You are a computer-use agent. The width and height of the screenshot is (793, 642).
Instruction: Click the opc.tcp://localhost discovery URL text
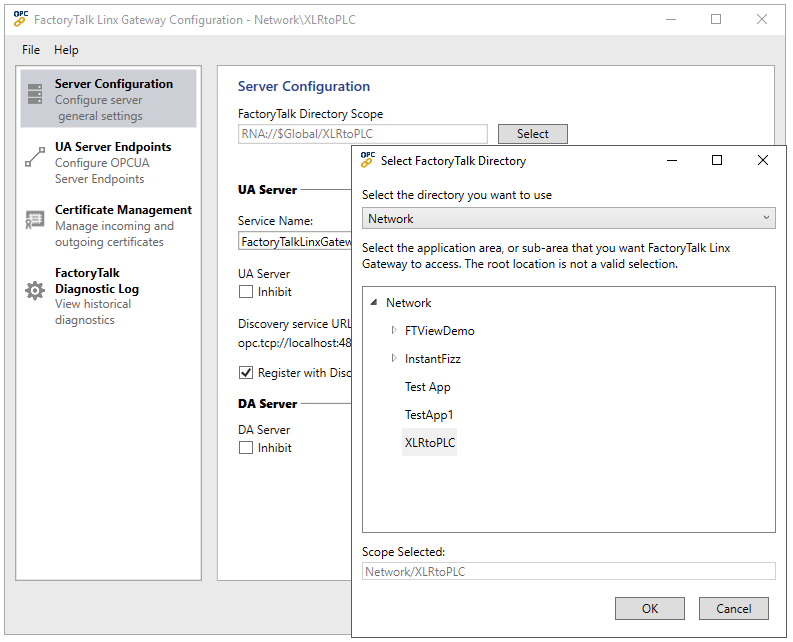294,343
